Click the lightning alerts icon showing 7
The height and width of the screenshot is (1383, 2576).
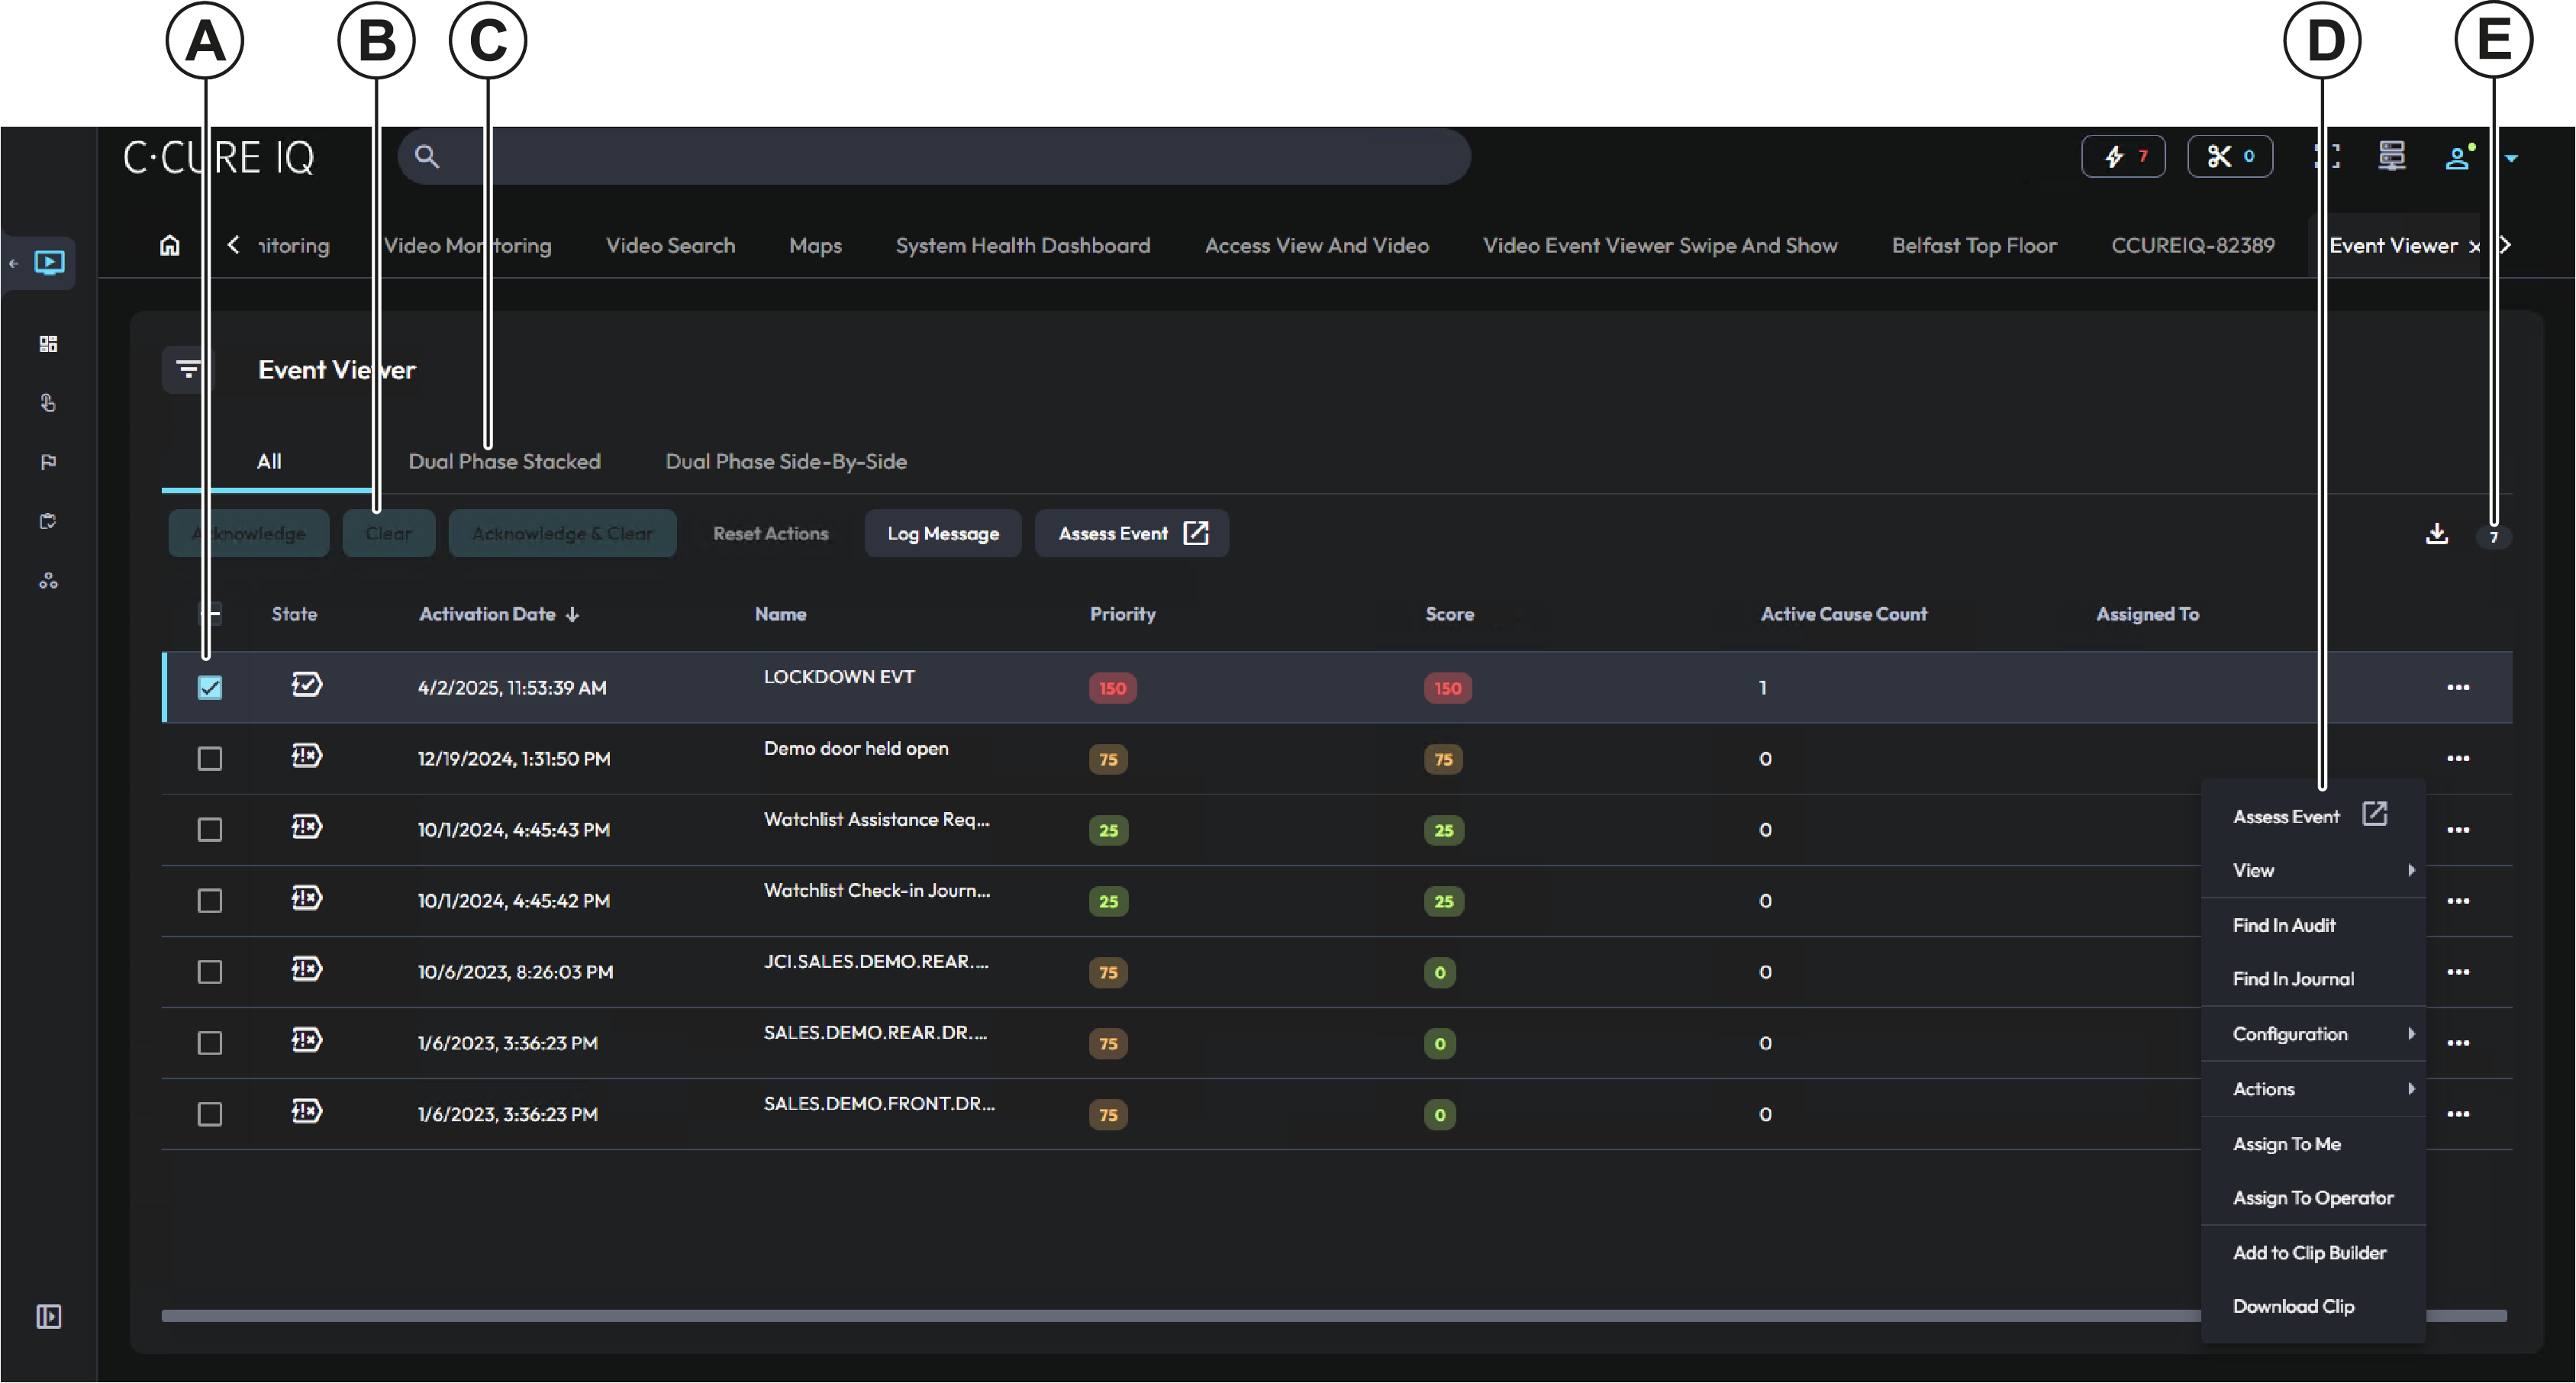[x=2123, y=156]
